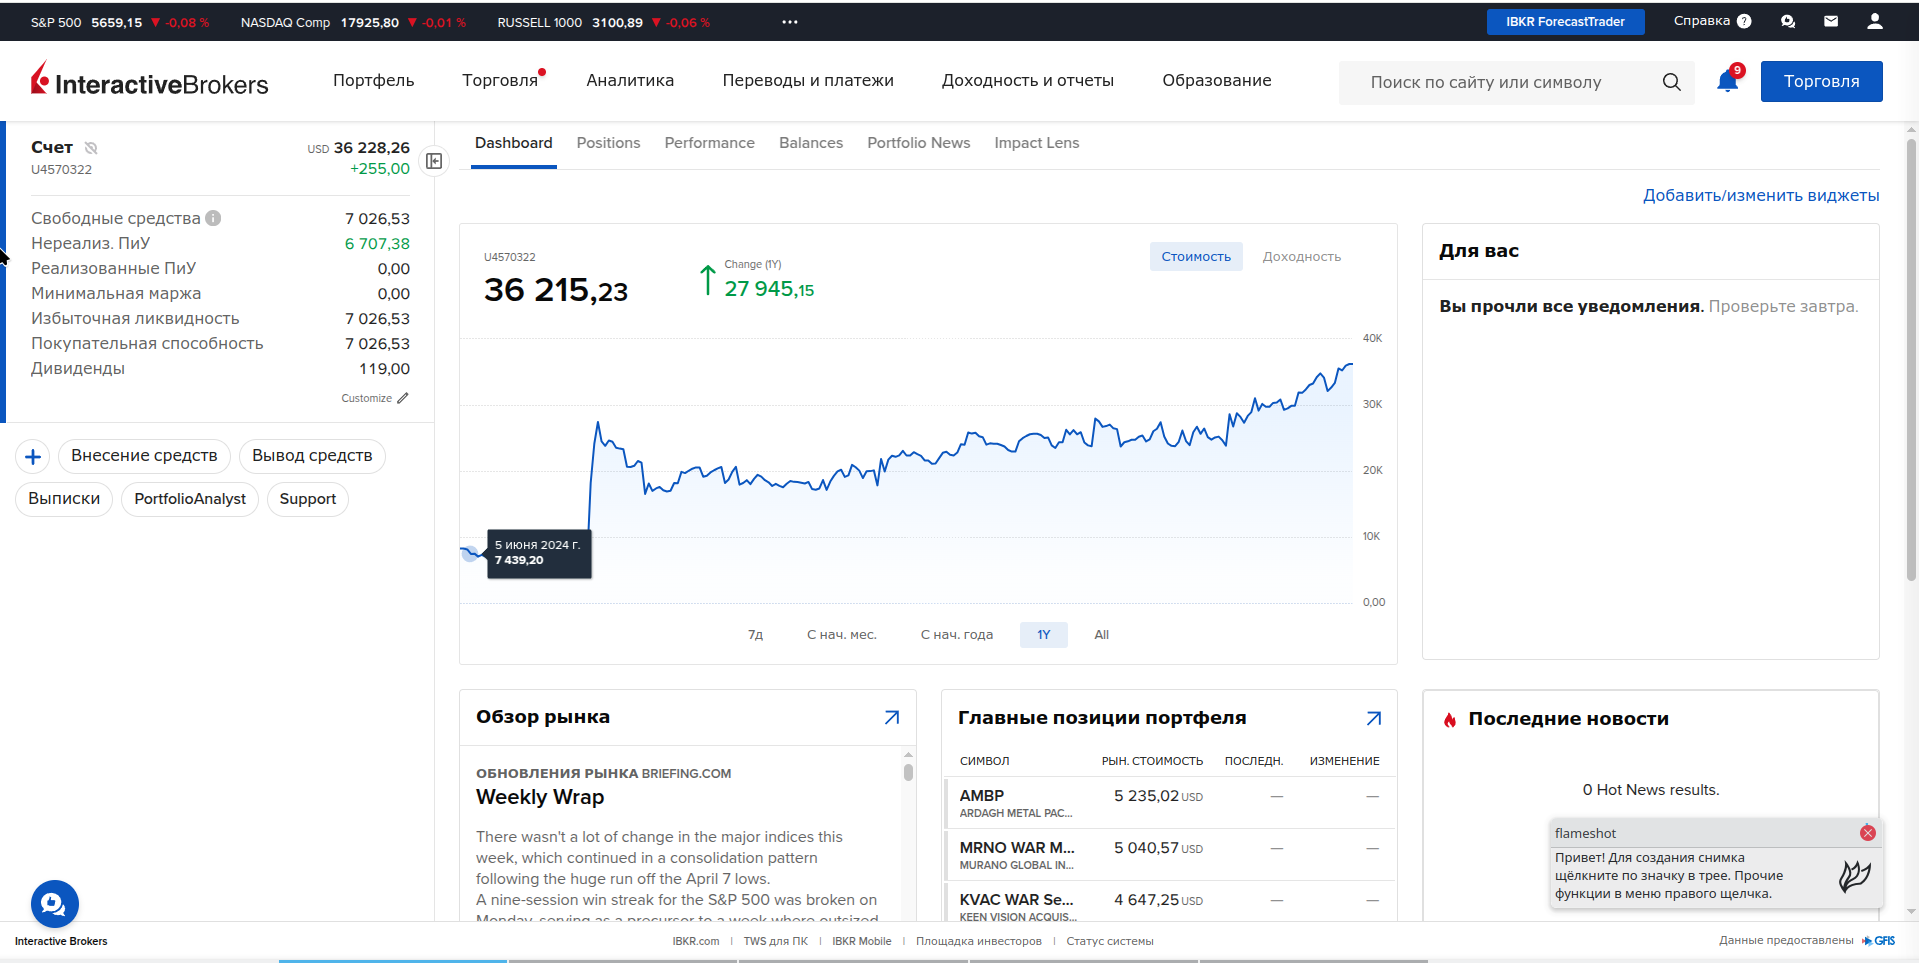Open PortfolioAnalyst button
This screenshot has height=963, width=1919.
pos(190,499)
